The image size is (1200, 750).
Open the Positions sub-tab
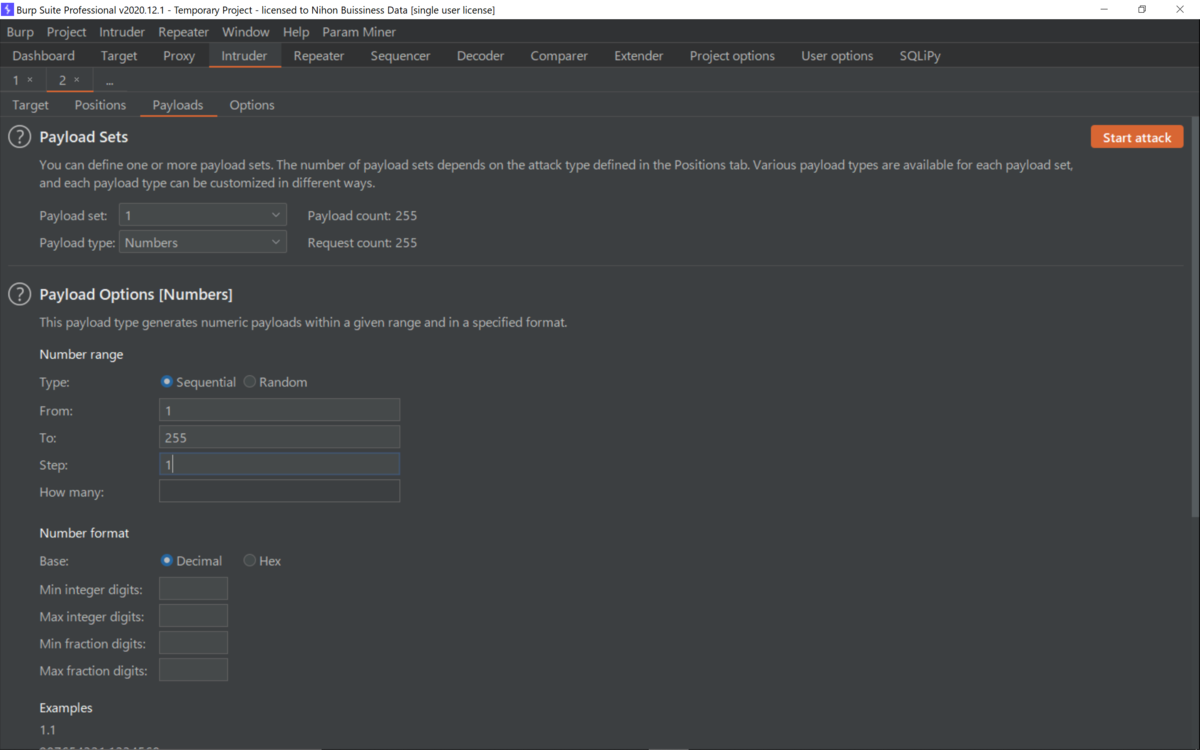point(100,105)
